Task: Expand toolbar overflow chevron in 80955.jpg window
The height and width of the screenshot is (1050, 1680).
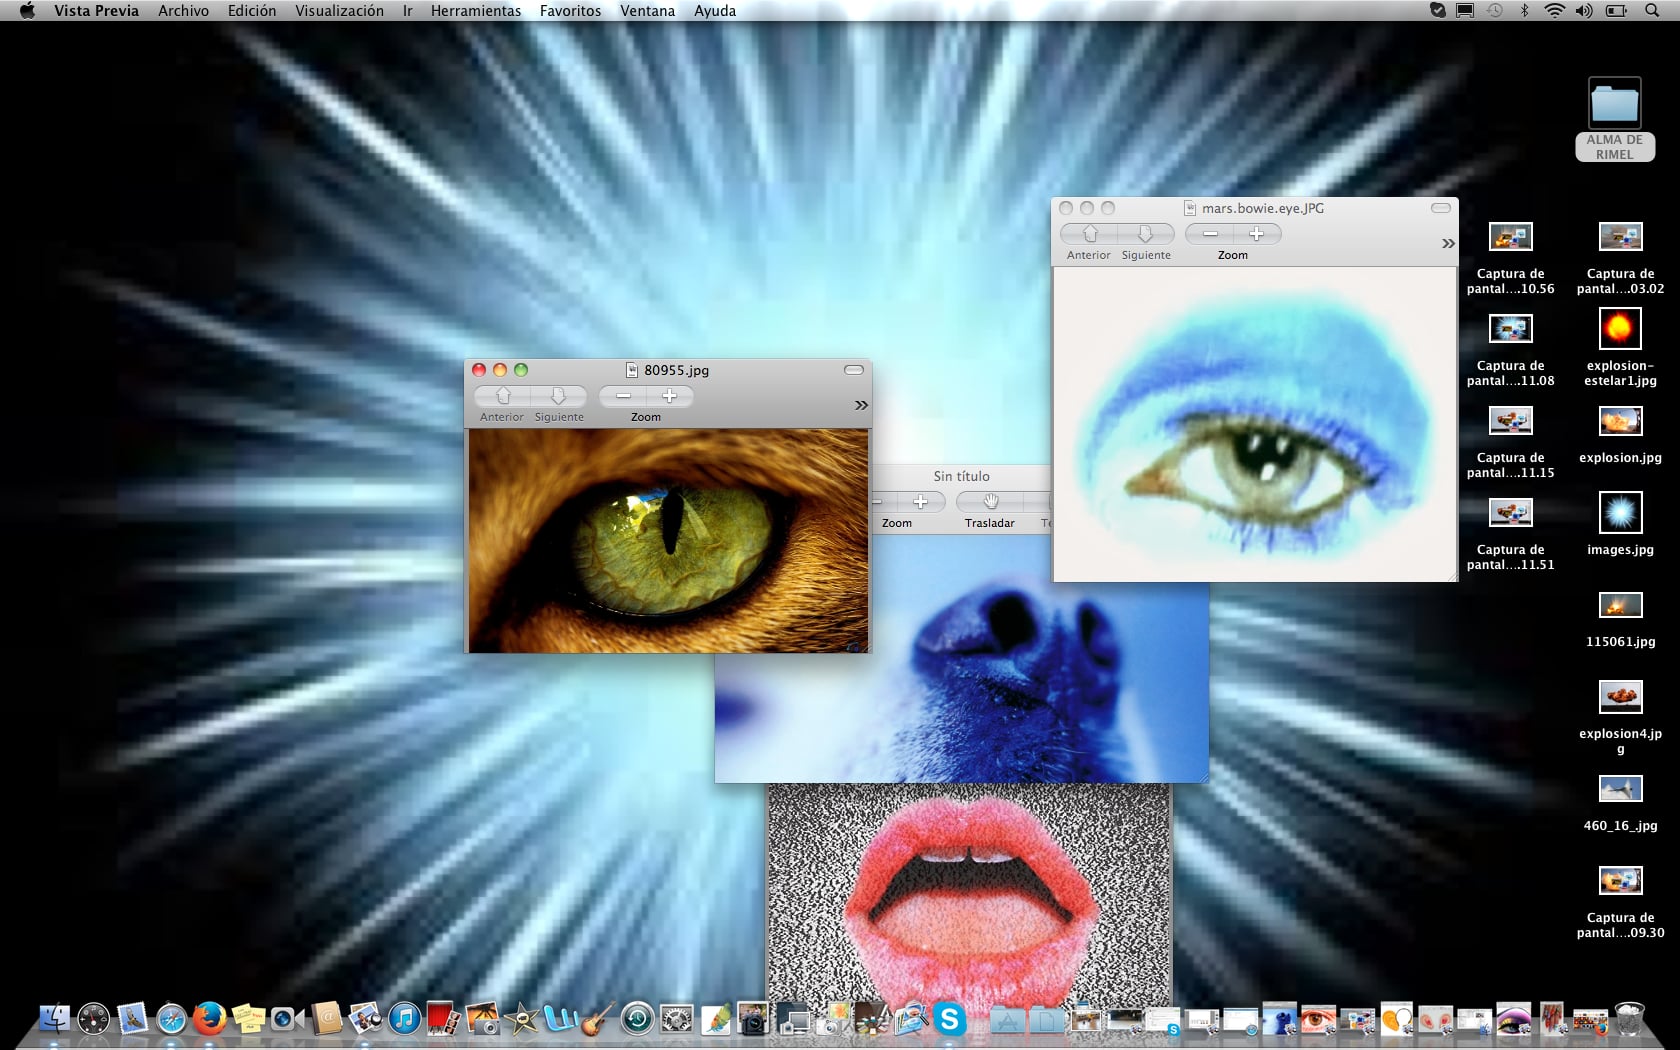Action: tap(860, 405)
